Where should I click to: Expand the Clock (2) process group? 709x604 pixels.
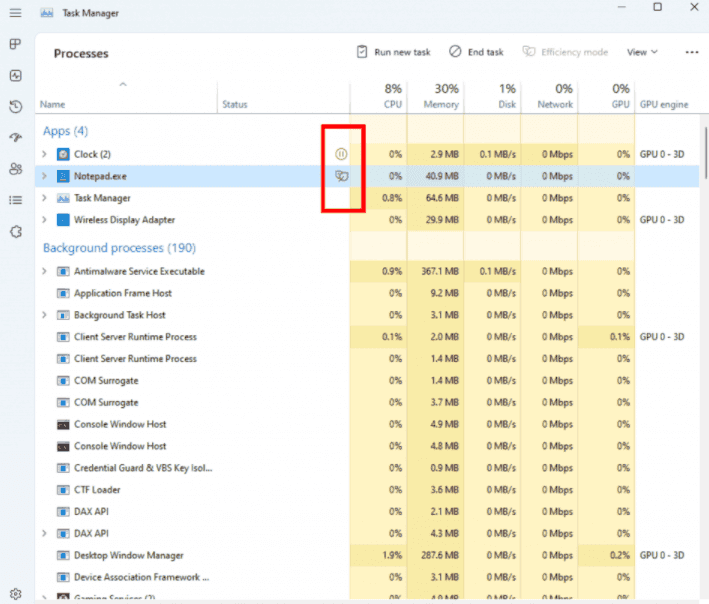point(44,154)
